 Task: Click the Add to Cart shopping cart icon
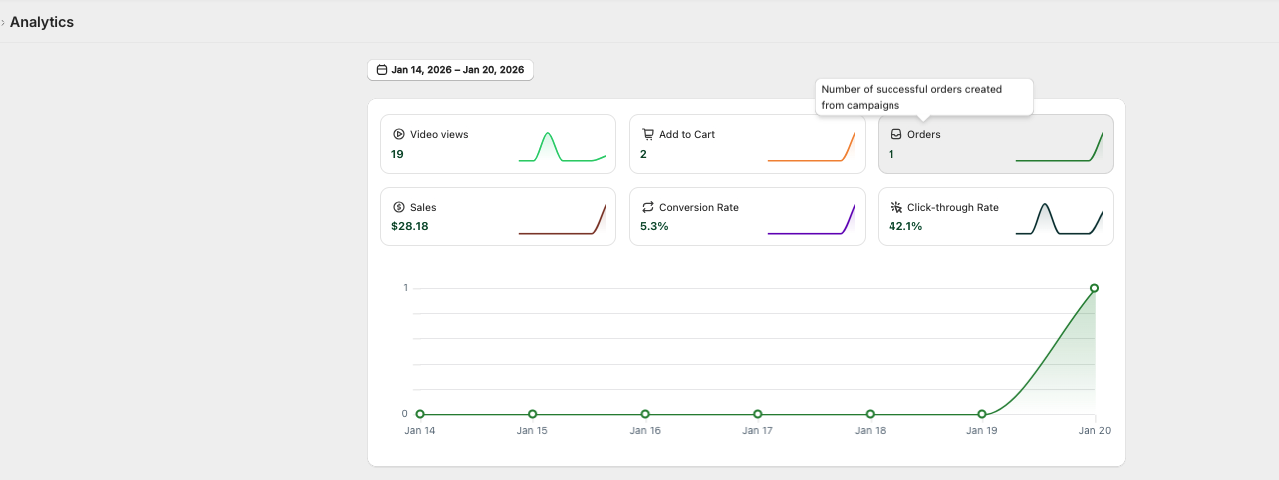(648, 134)
